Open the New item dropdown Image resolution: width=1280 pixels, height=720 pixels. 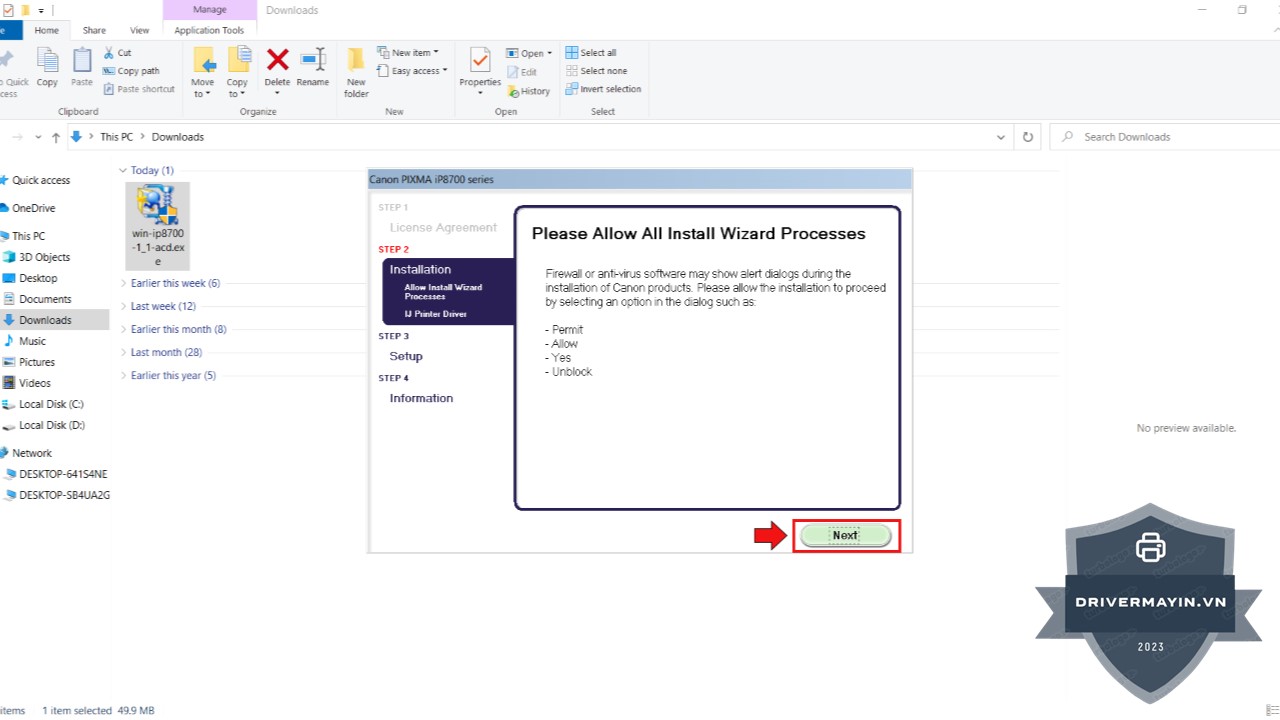point(409,53)
